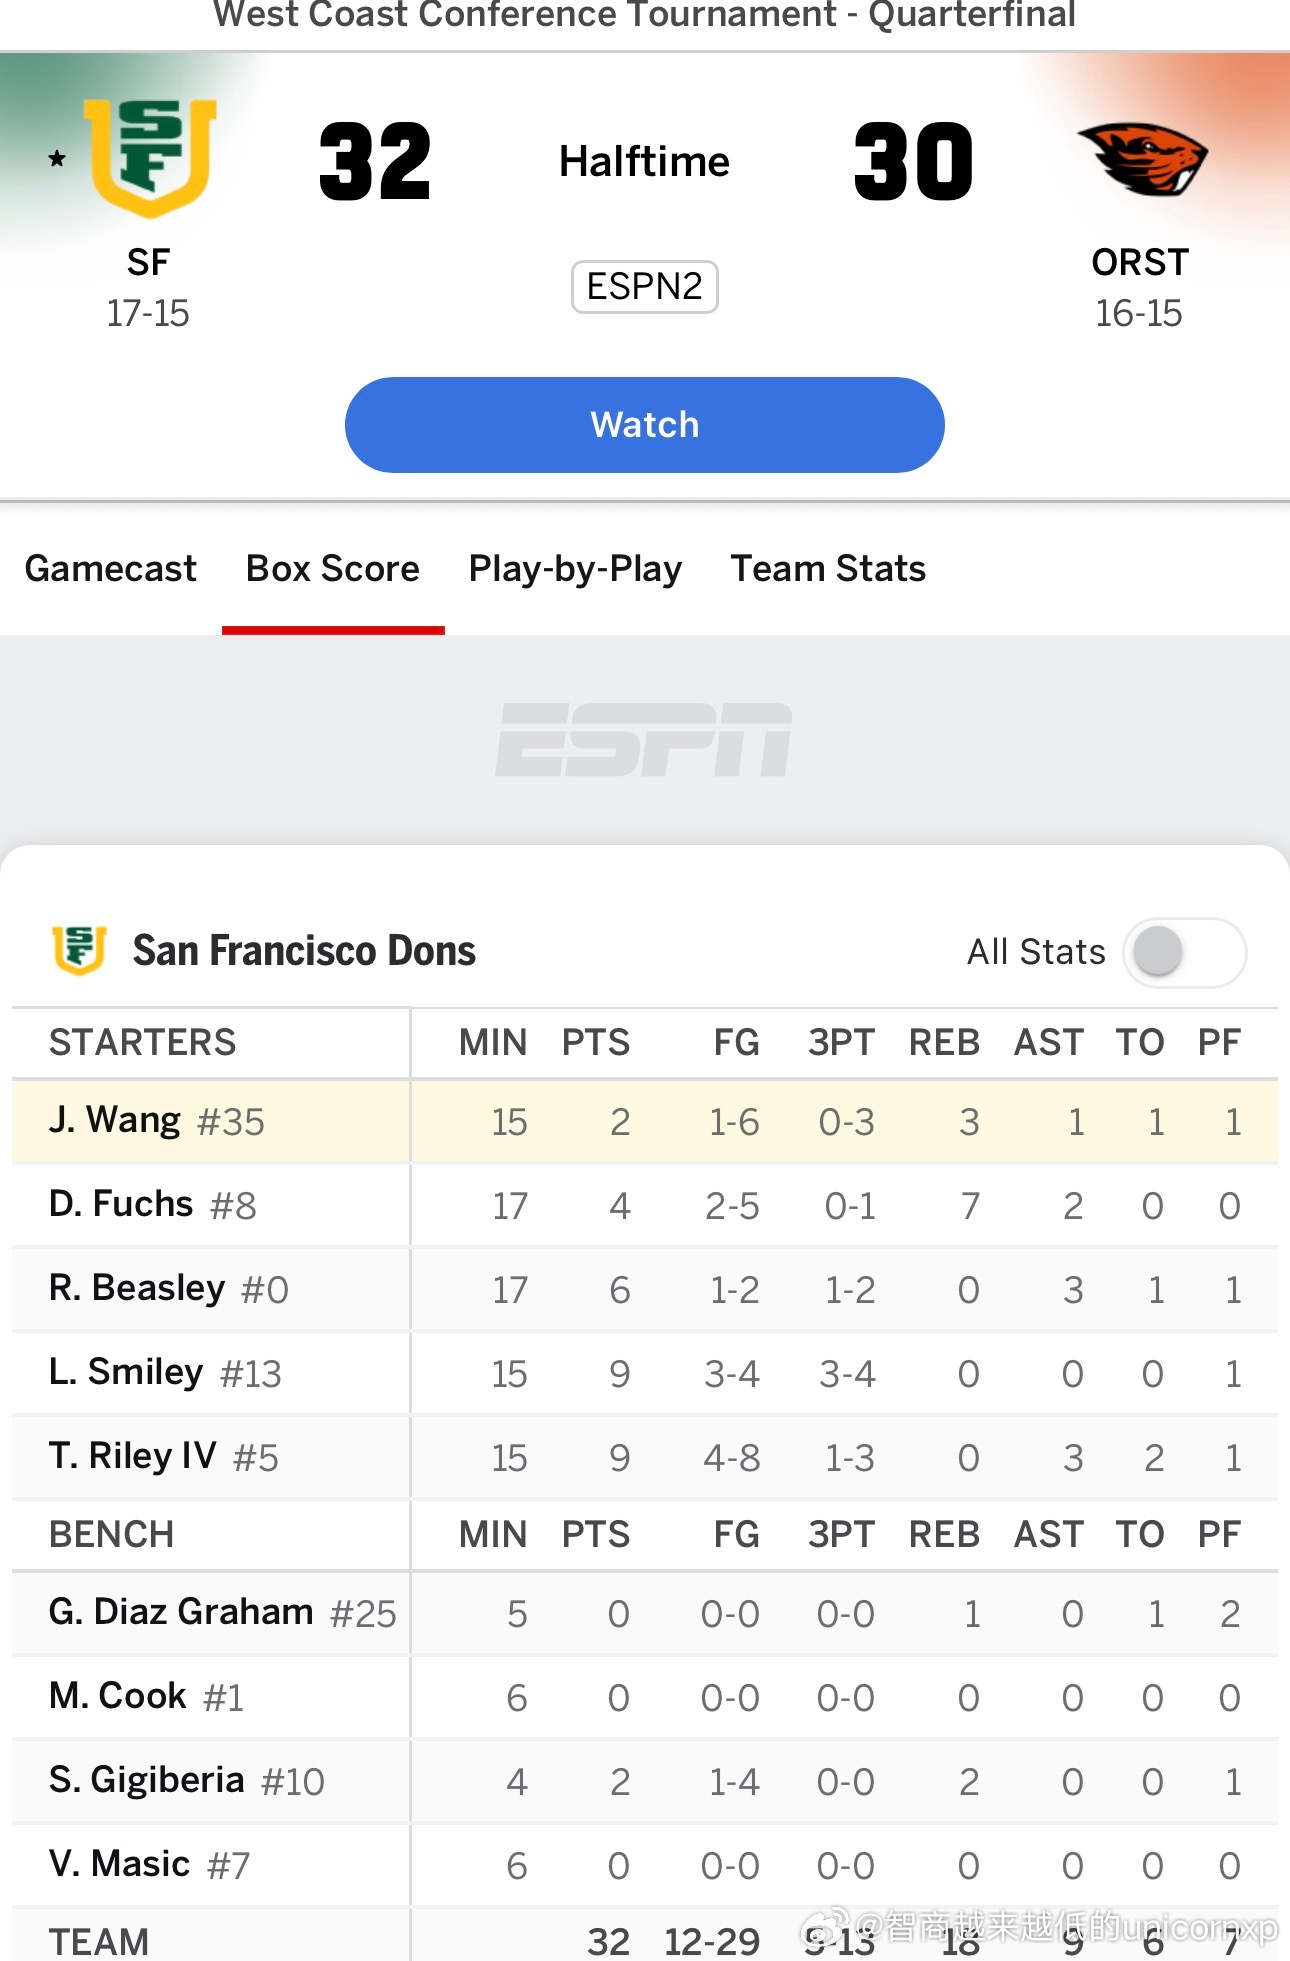Tap the ESPN2 network badge
This screenshot has height=1961, width=1290.
[644, 287]
